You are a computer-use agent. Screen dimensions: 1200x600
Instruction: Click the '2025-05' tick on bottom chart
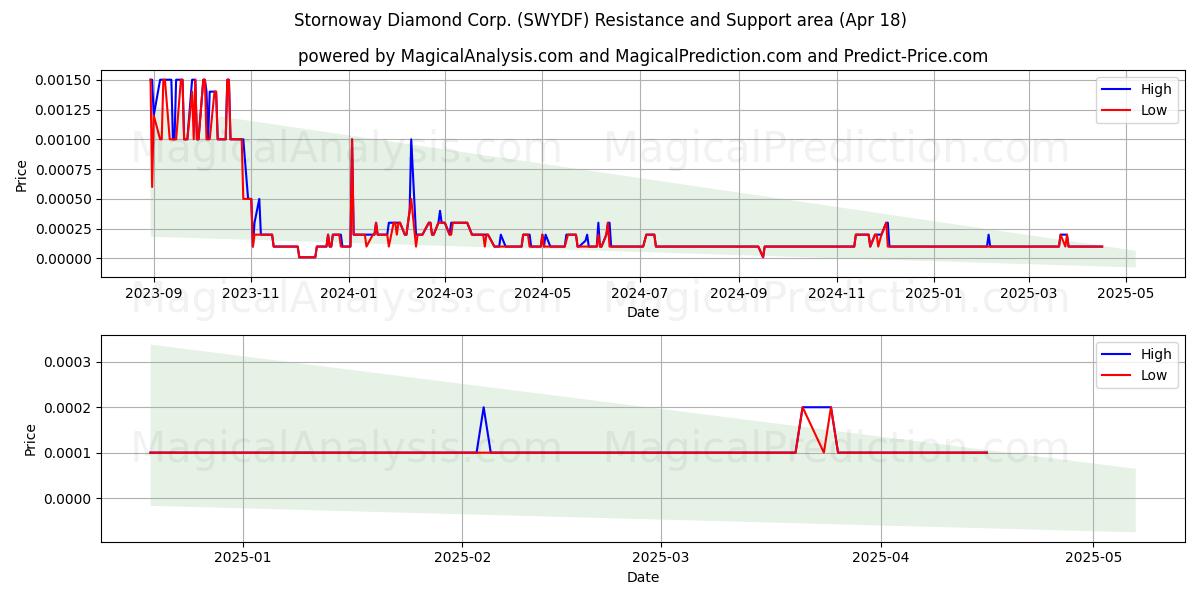1093,557
